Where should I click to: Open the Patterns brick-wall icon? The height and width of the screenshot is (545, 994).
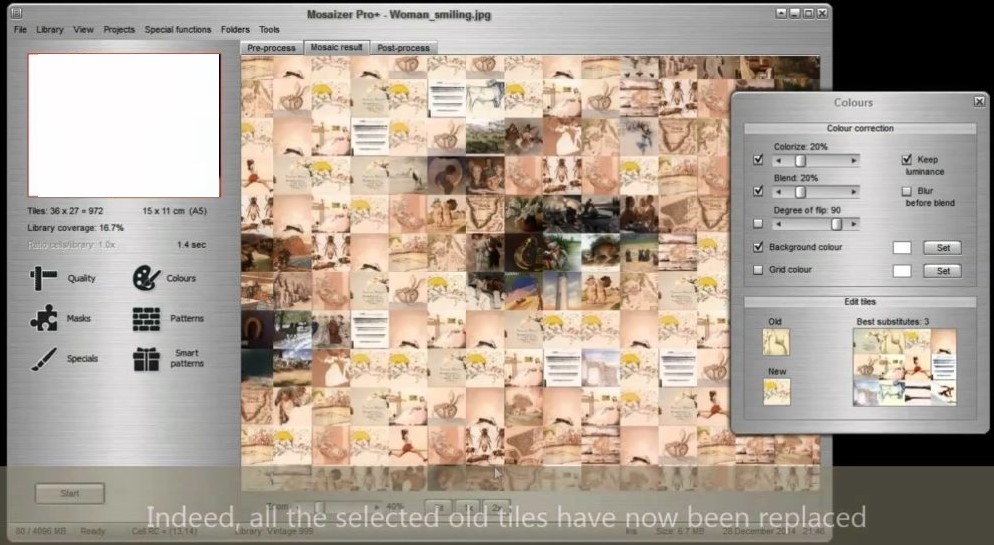pos(146,319)
